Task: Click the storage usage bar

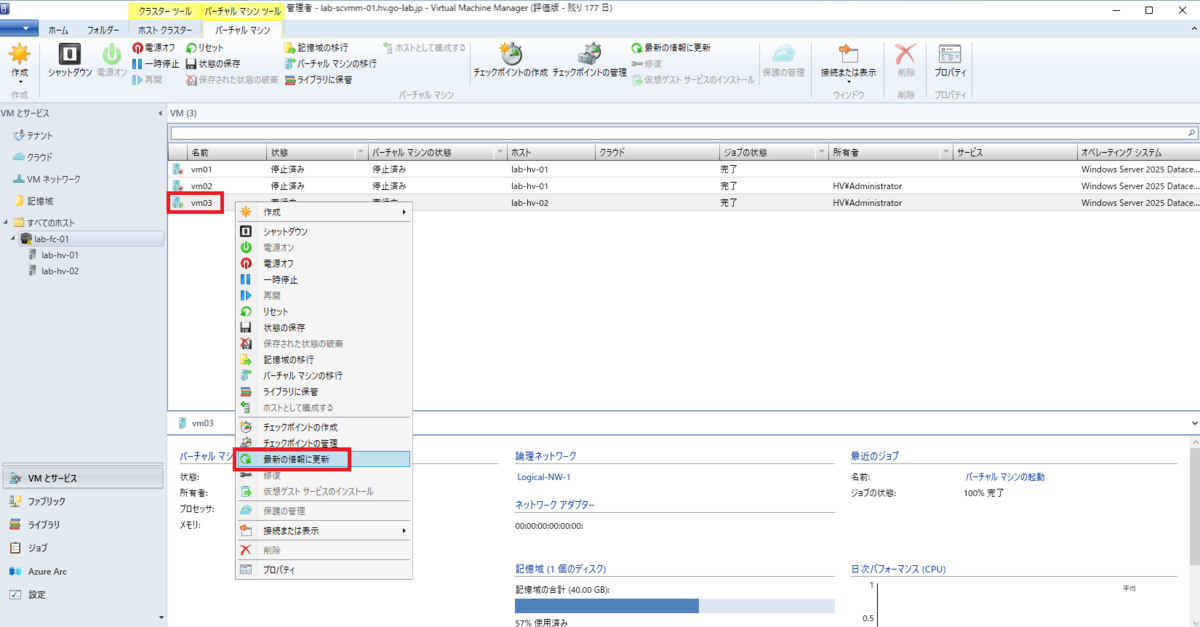Action: [674, 606]
